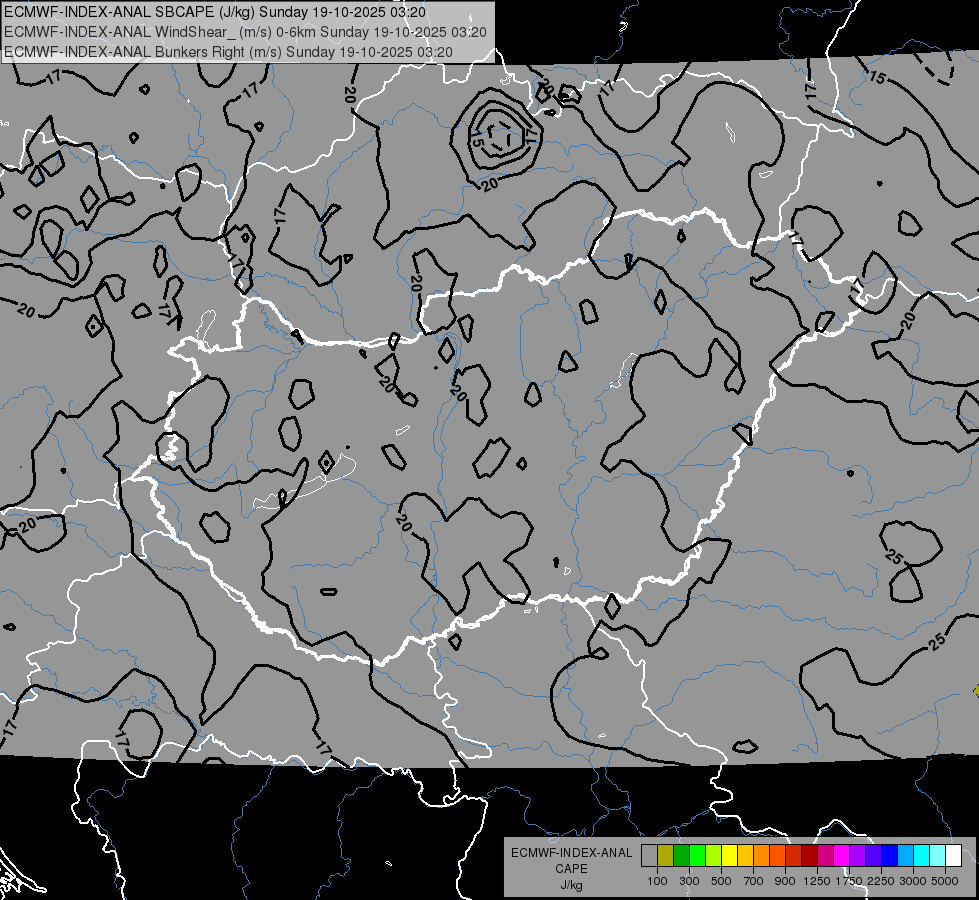Select the purple swatch above 1750 label
Image resolution: width=979 pixels, height=900 pixels.
pyautogui.click(x=857, y=855)
